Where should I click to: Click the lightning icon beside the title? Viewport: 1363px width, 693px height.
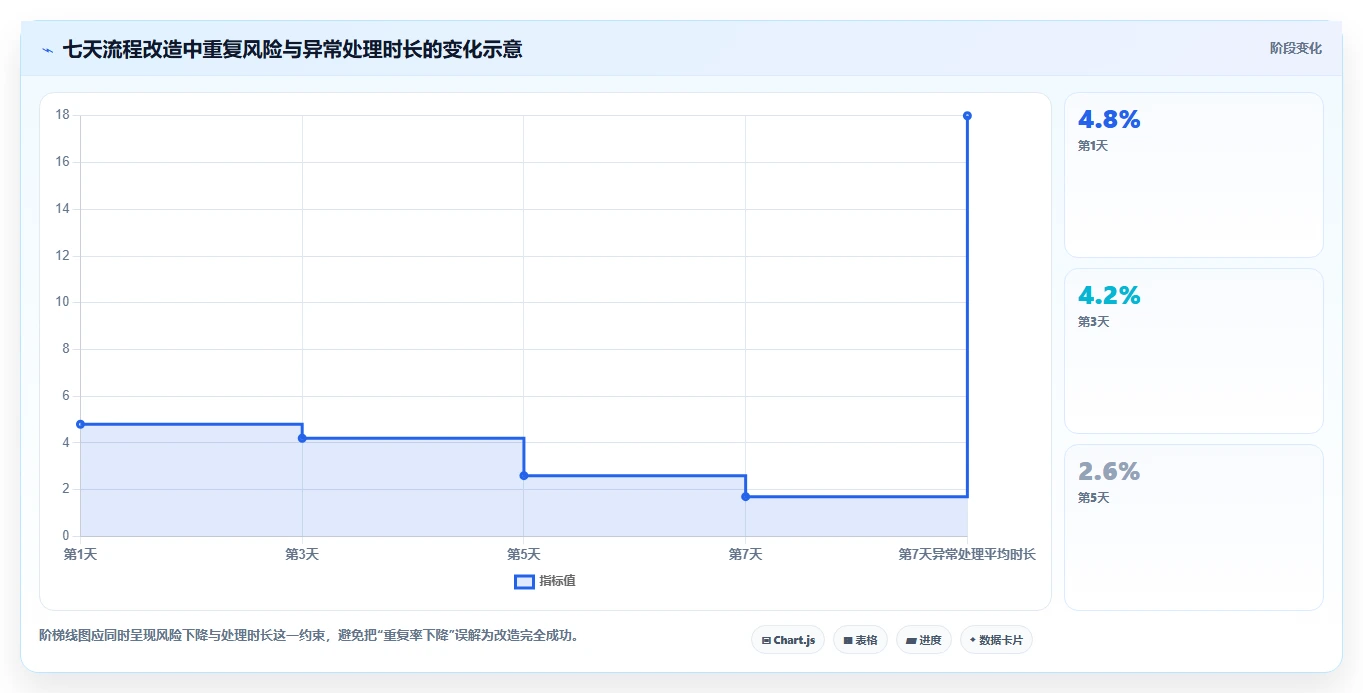click(x=47, y=50)
